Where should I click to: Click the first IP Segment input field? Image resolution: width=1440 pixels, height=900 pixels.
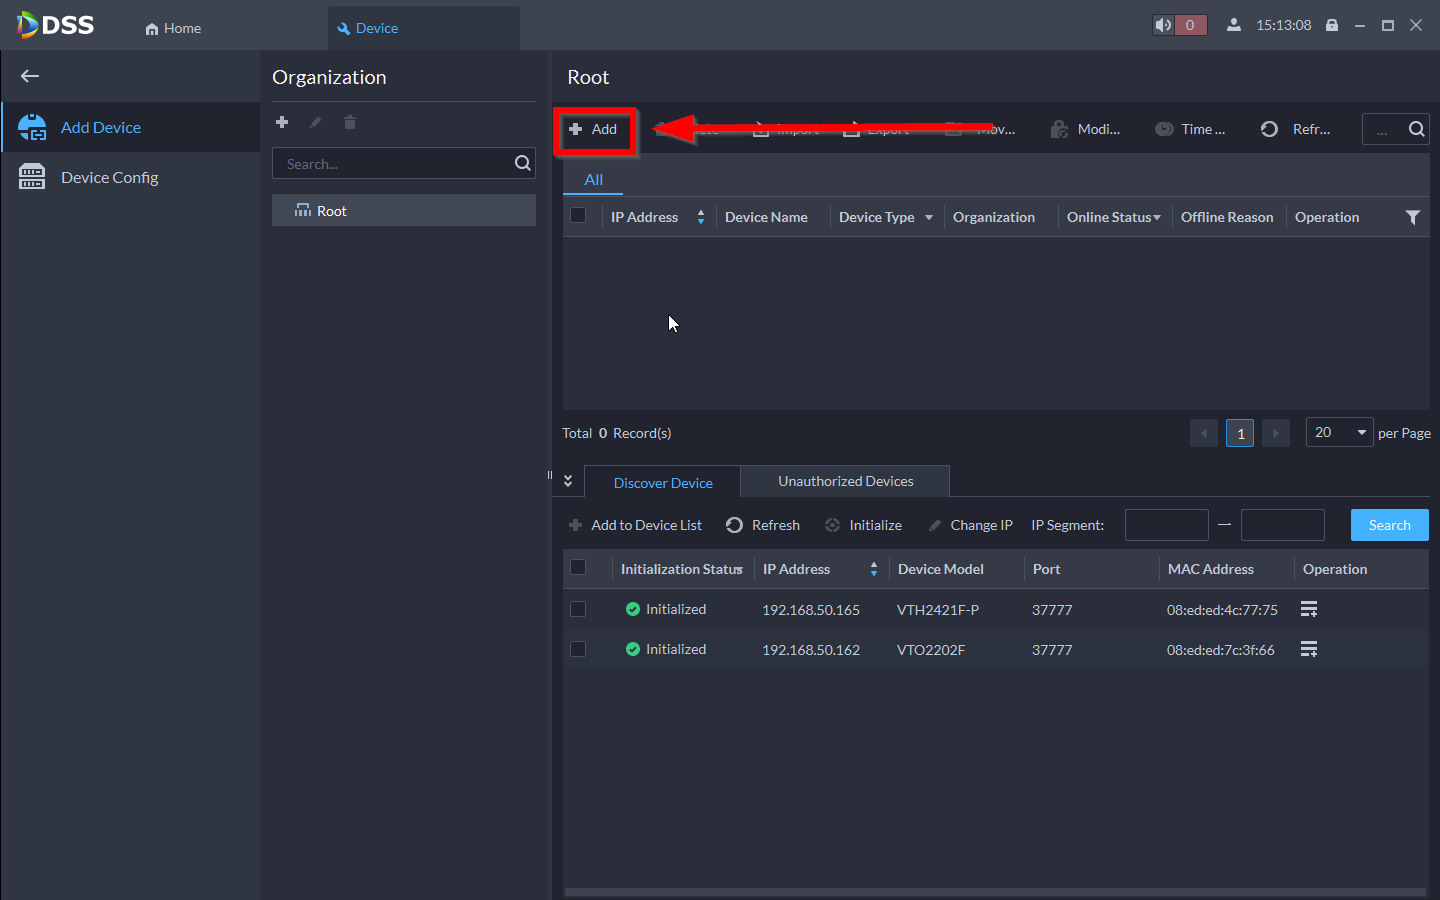[x=1166, y=525]
